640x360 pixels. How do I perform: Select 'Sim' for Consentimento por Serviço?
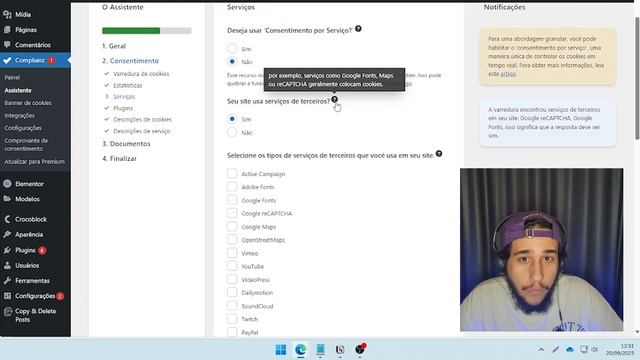pyautogui.click(x=232, y=49)
